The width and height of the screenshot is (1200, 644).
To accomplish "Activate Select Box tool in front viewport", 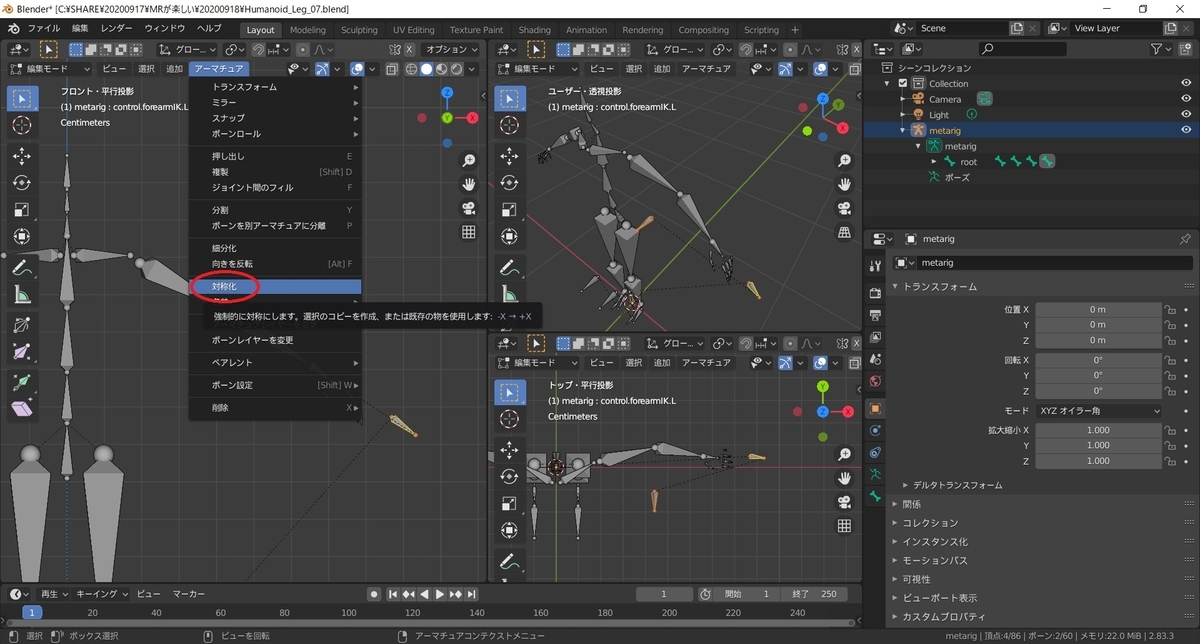I will [x=22, y=98].
